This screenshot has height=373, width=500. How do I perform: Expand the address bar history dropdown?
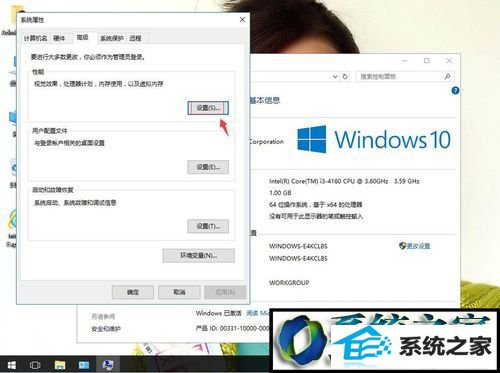(x=335, y=77)
